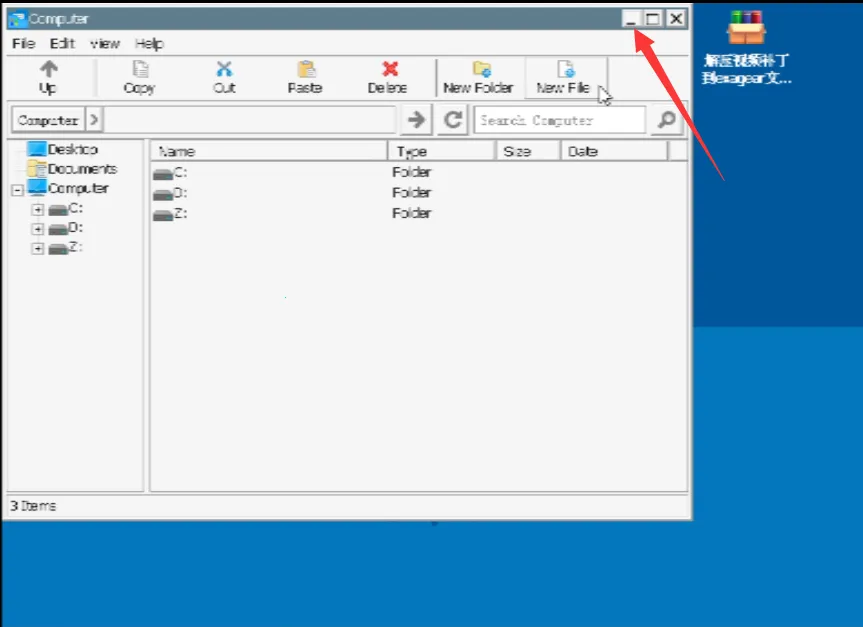Expand the C: drive tree node
Image resolution: width=863 pixels, height=627 pixels.
coord(38,209)
